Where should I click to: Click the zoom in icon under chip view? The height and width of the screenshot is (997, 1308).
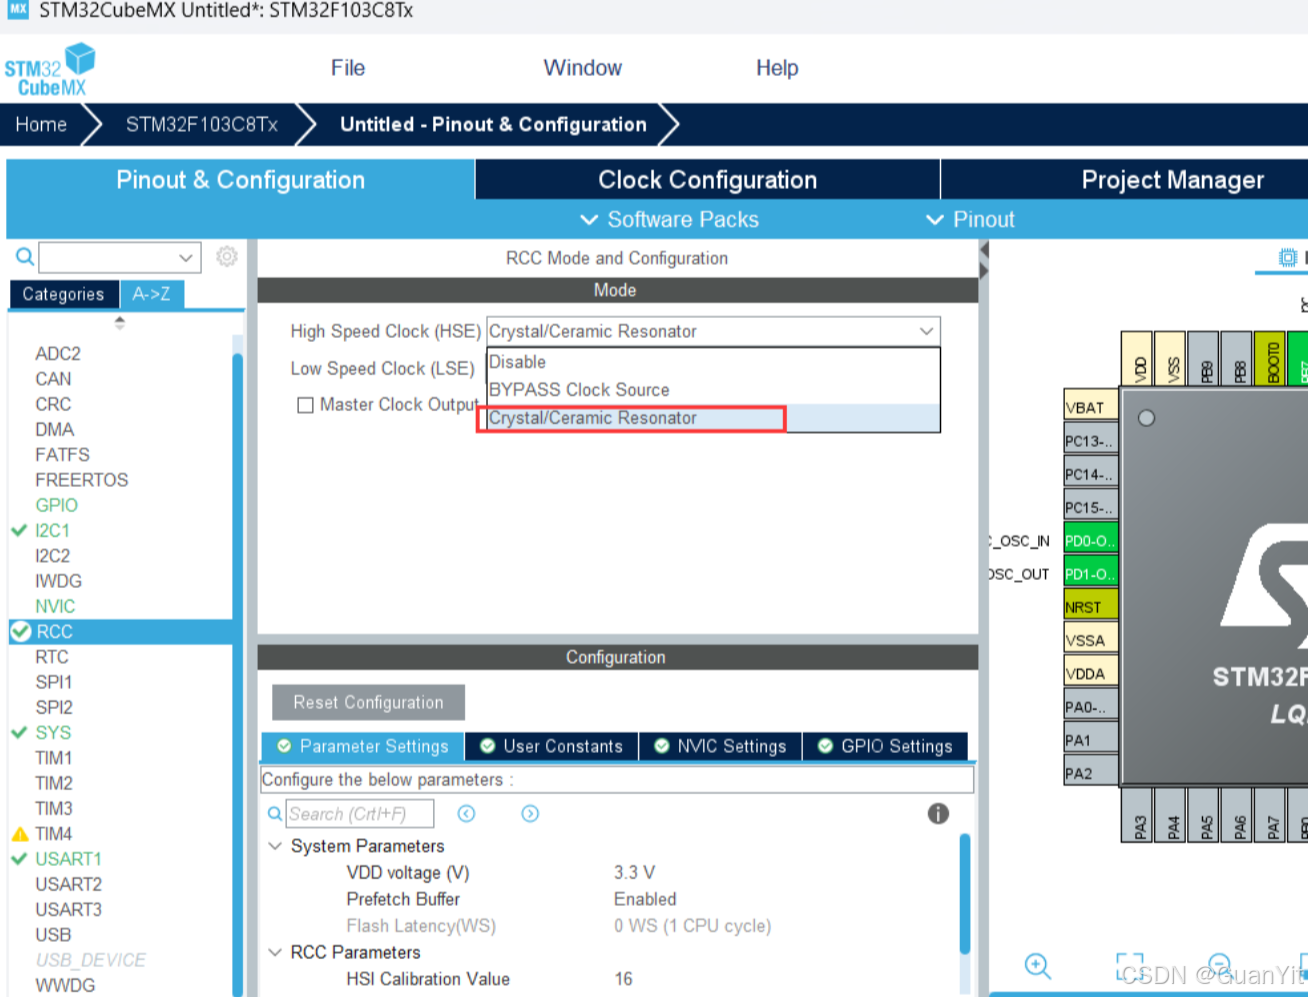[1038, 966]
